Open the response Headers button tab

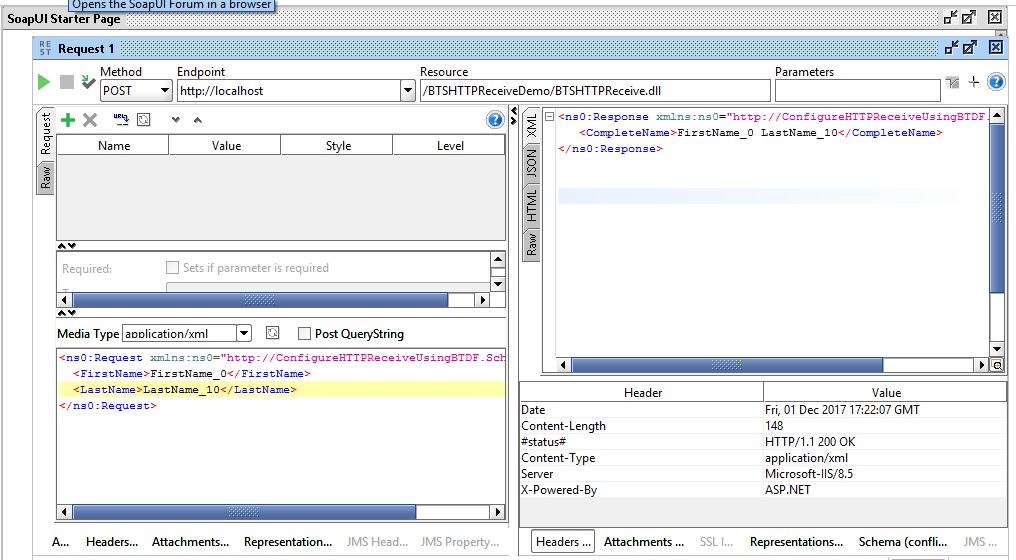563,542
